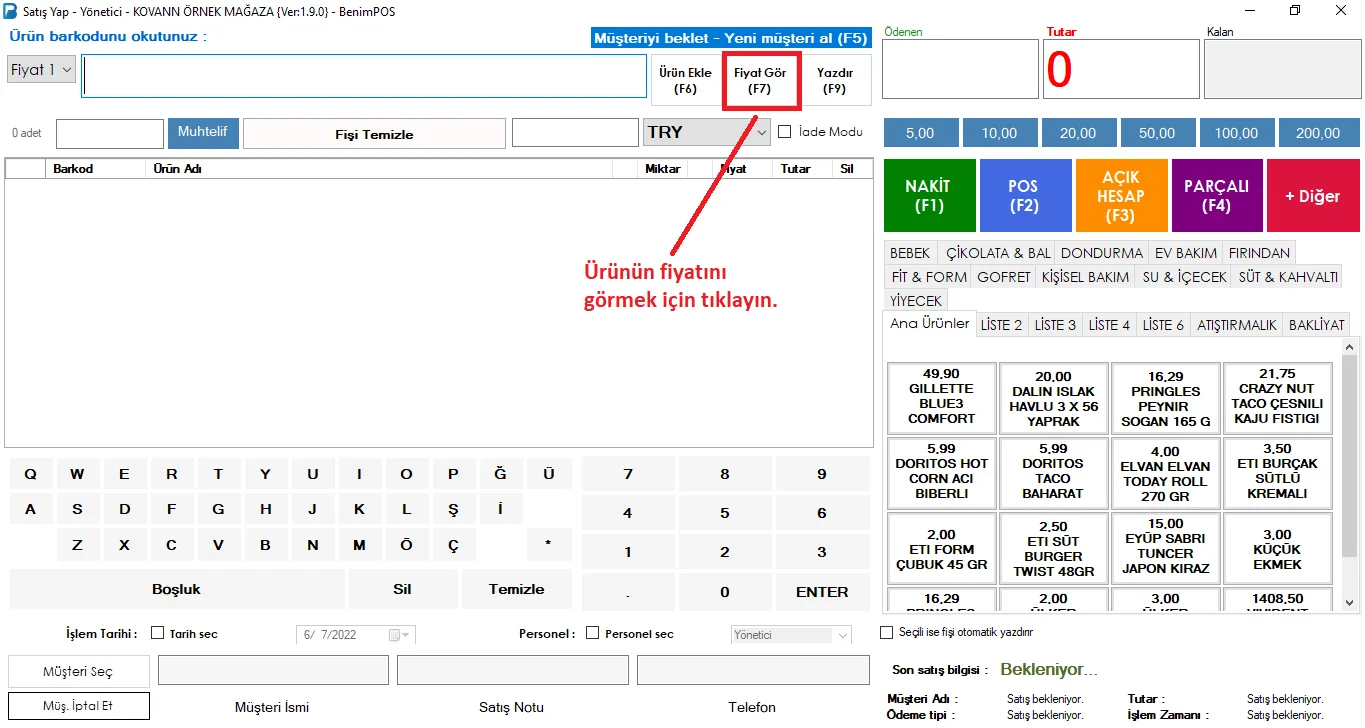This screenshot has height=728, width=1365.
Task: Click the Fişi Temizle button
Action: coord(374,134)
